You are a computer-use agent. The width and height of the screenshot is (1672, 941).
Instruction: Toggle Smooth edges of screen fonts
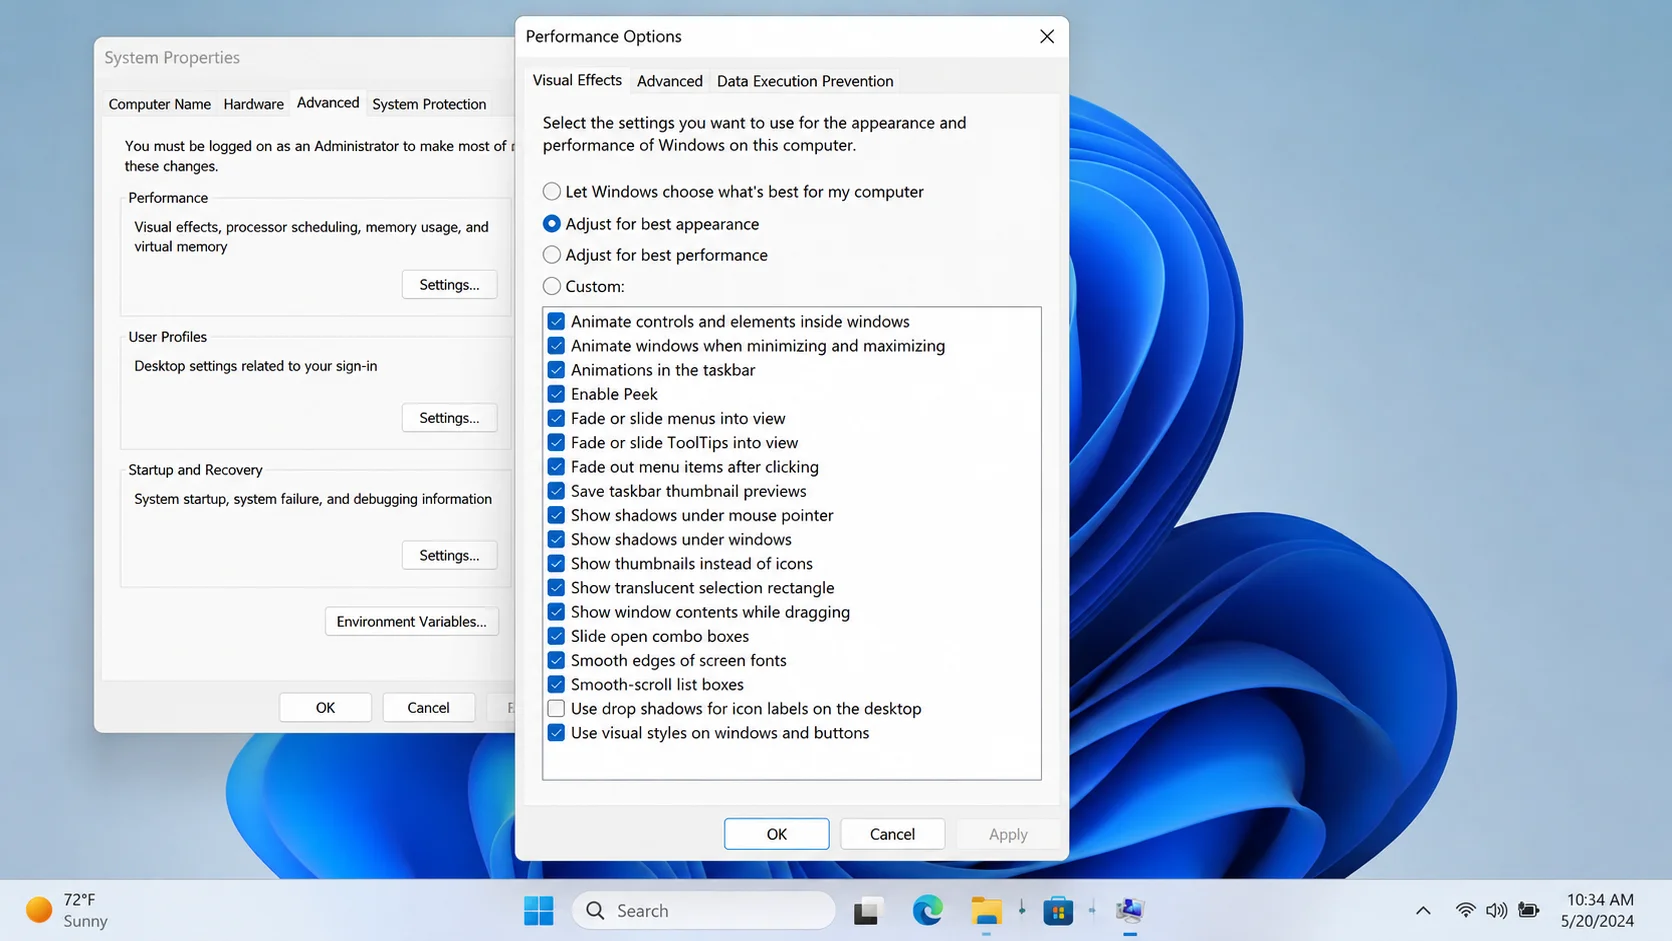[x=556, y=660]
